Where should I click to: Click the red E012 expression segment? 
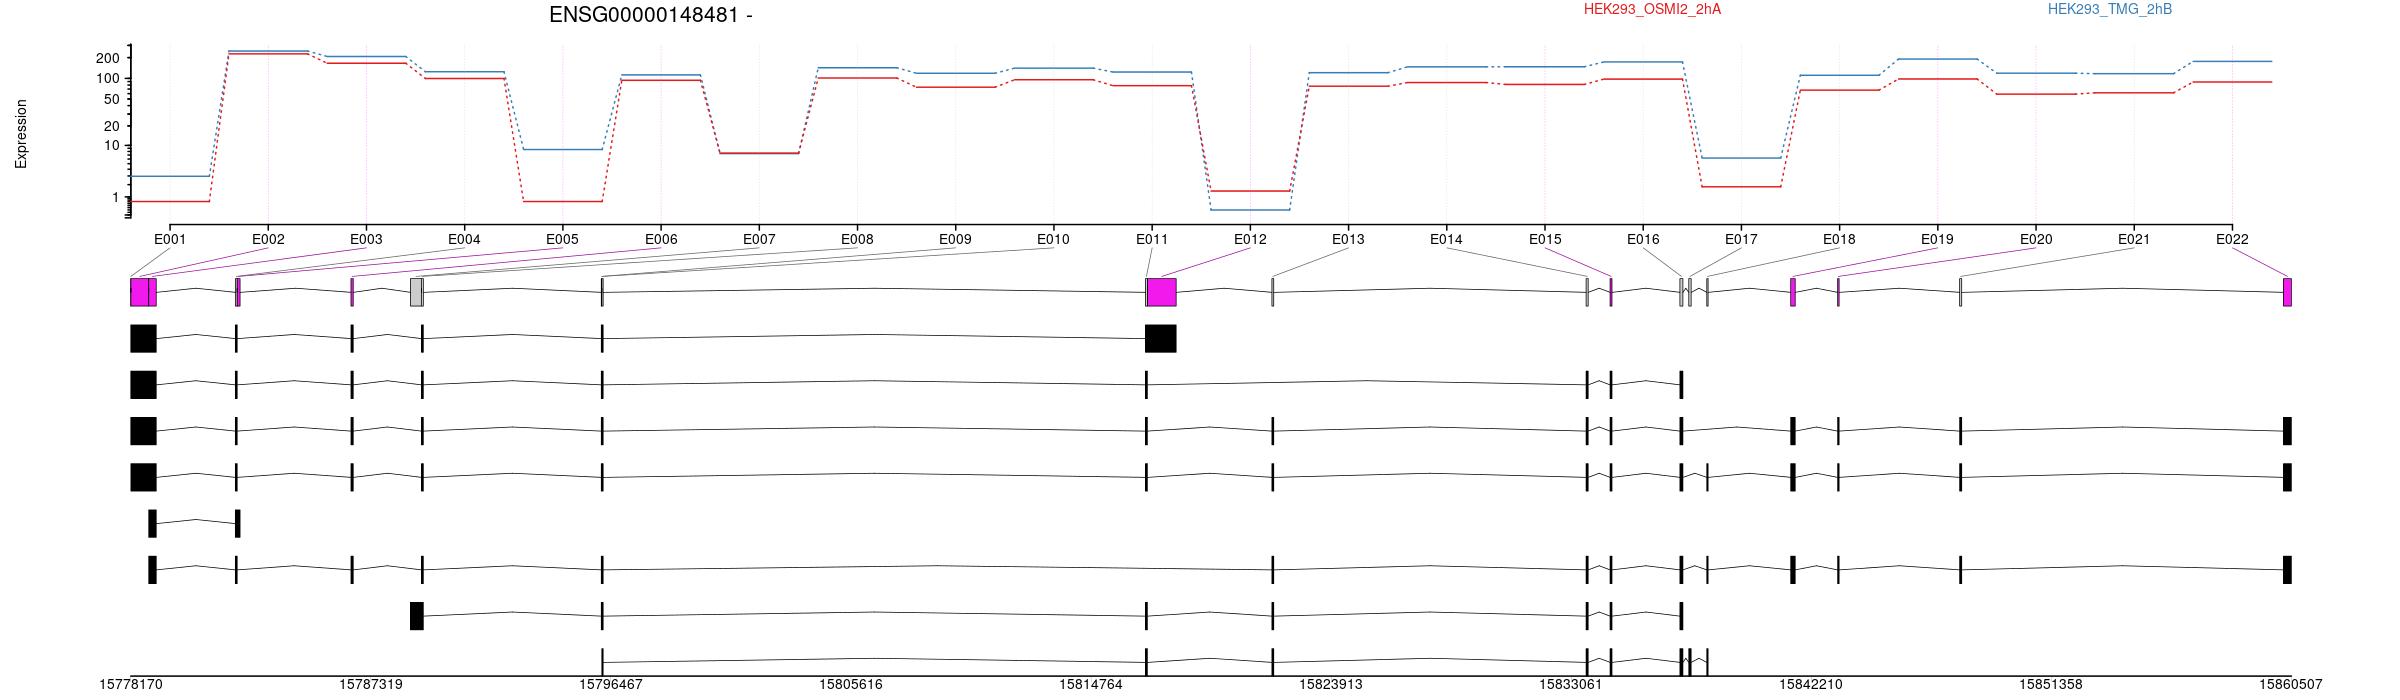point(1250,190)
